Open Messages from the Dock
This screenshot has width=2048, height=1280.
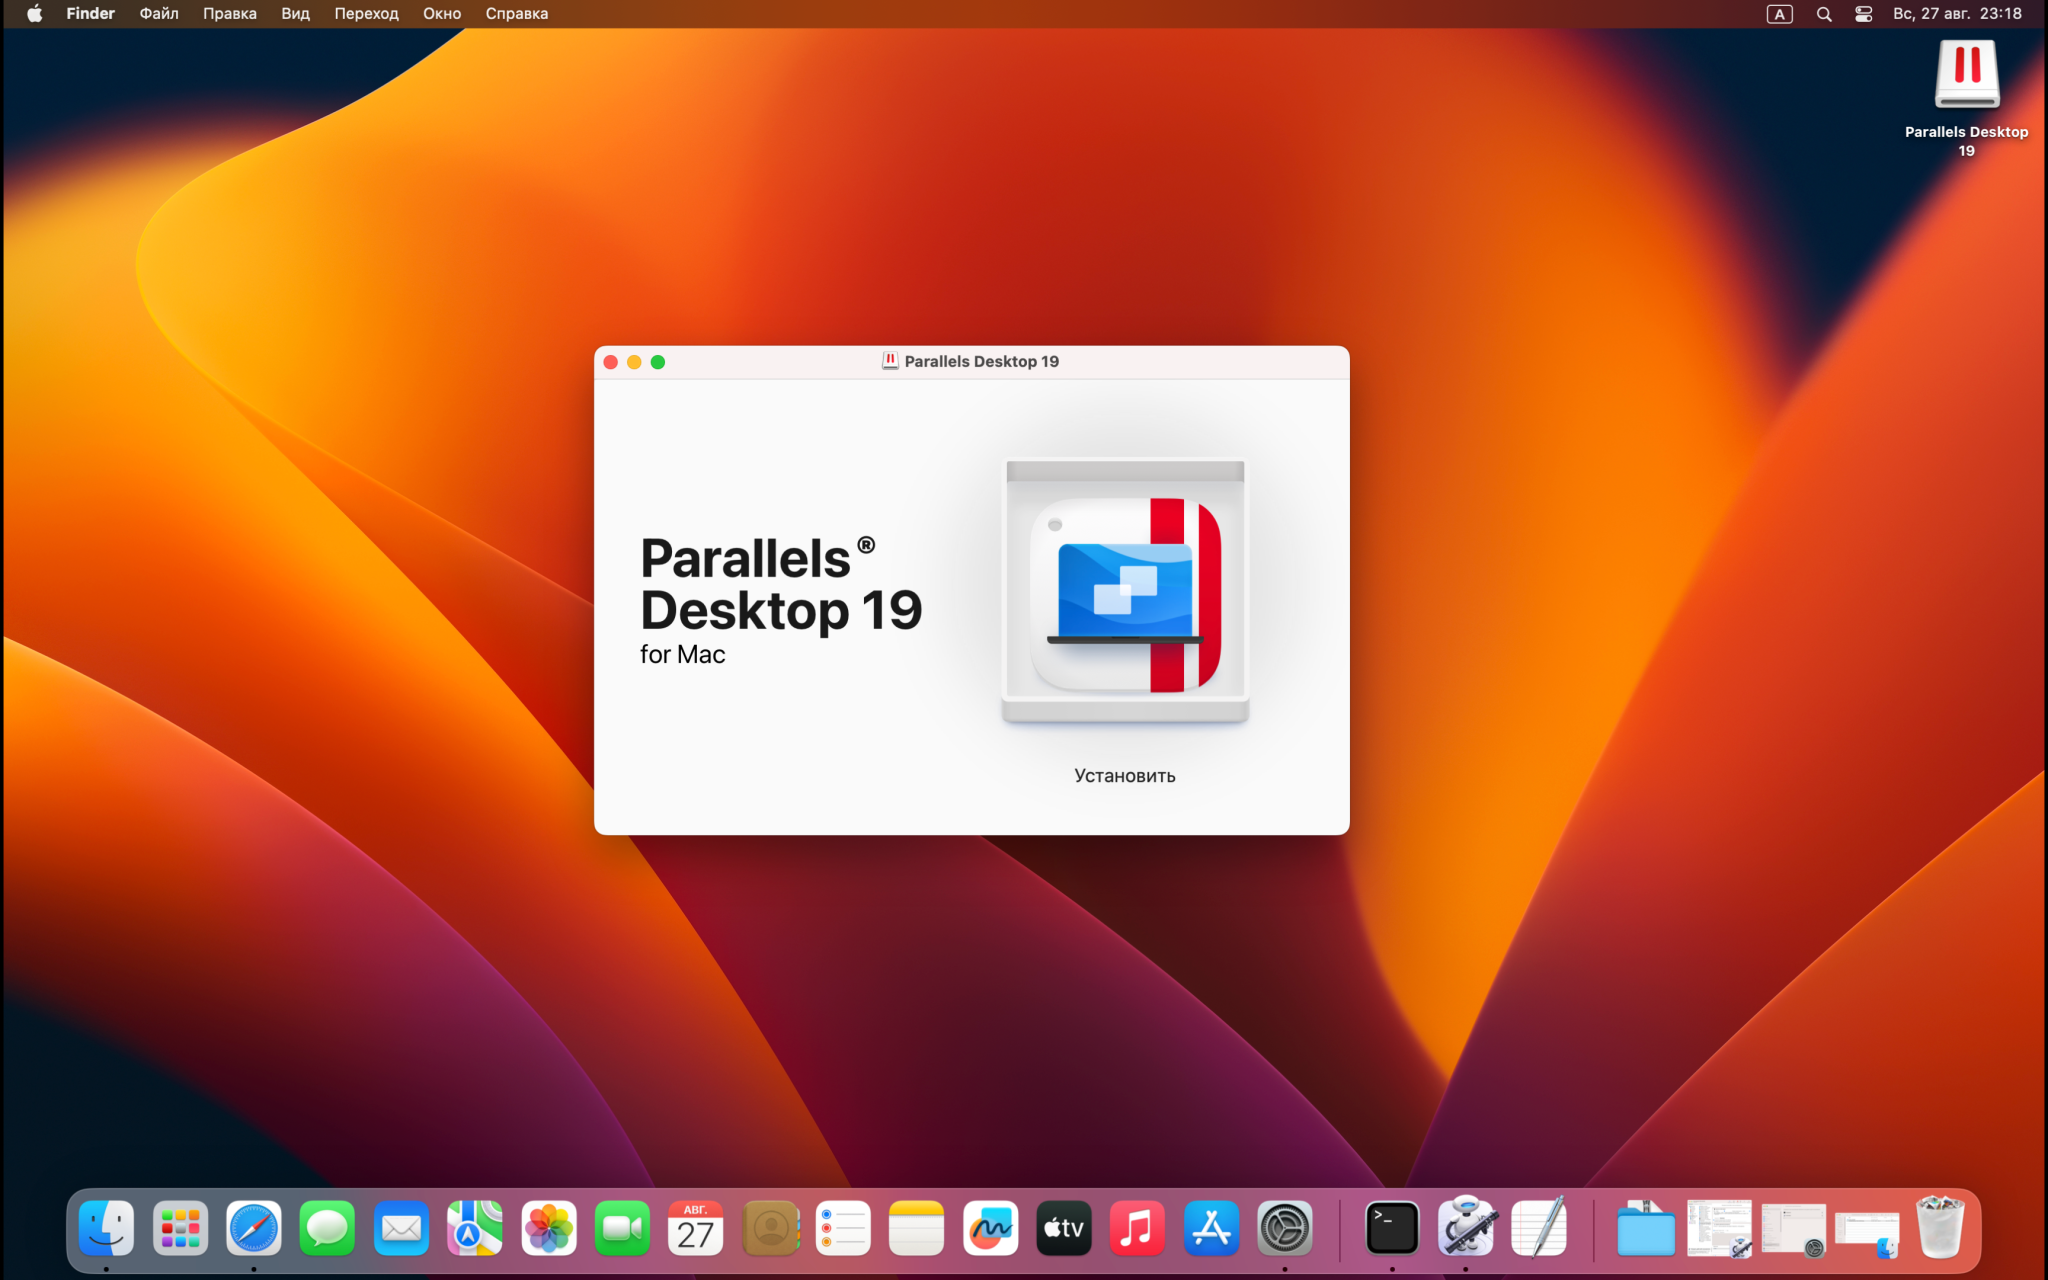tap(327, 1228)
